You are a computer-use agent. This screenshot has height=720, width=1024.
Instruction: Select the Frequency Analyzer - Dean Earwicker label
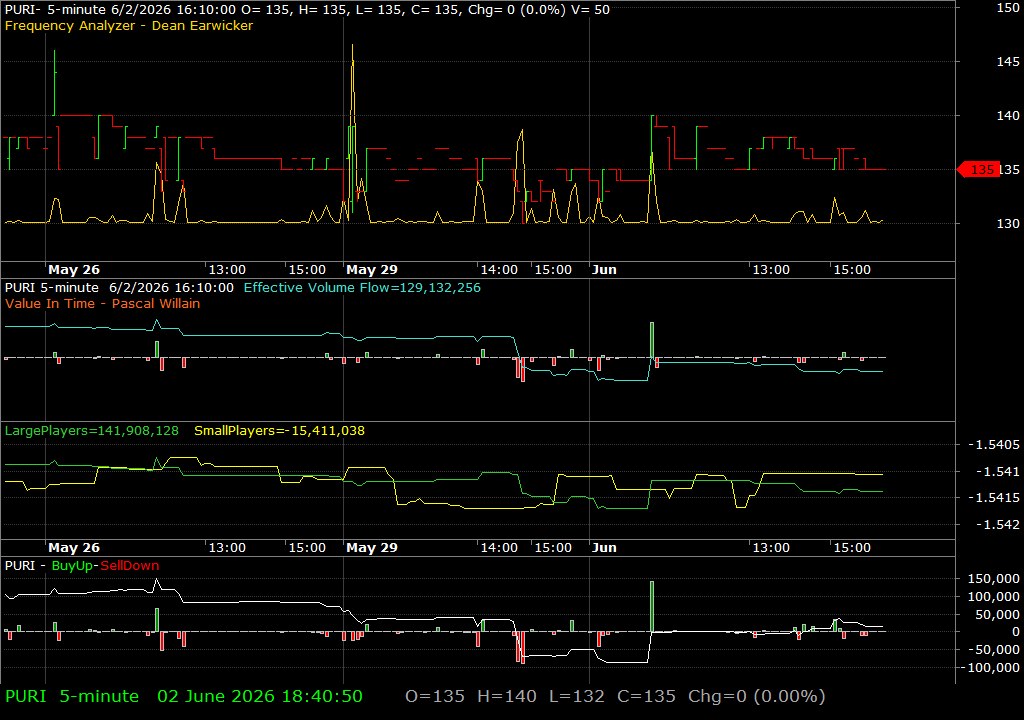tap(129, 25)
